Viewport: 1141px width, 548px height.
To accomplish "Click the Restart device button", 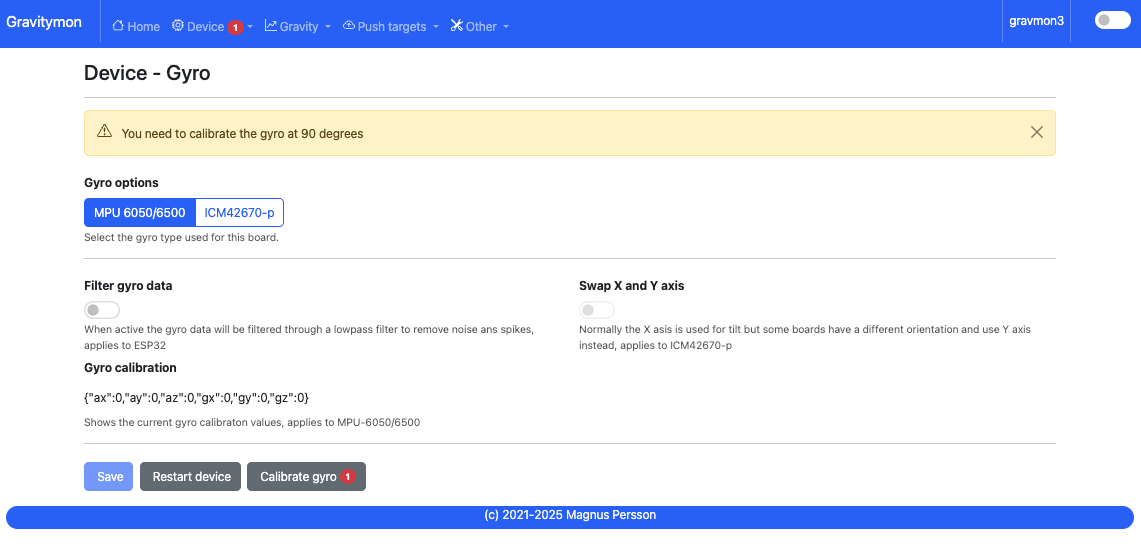I will (191, 477).
